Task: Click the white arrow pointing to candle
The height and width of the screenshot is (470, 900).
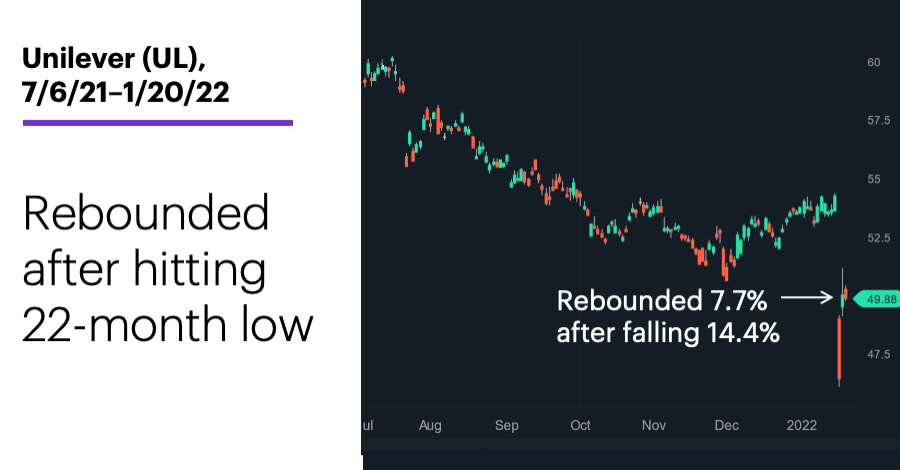Action: (806, 297)
